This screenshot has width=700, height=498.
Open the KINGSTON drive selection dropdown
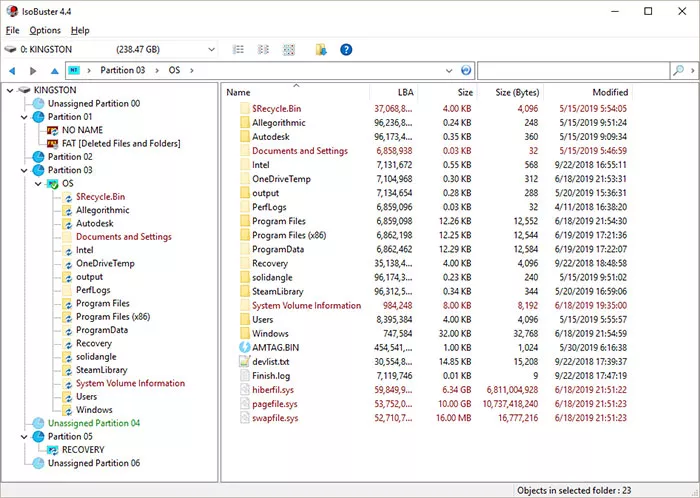(212, 50)
